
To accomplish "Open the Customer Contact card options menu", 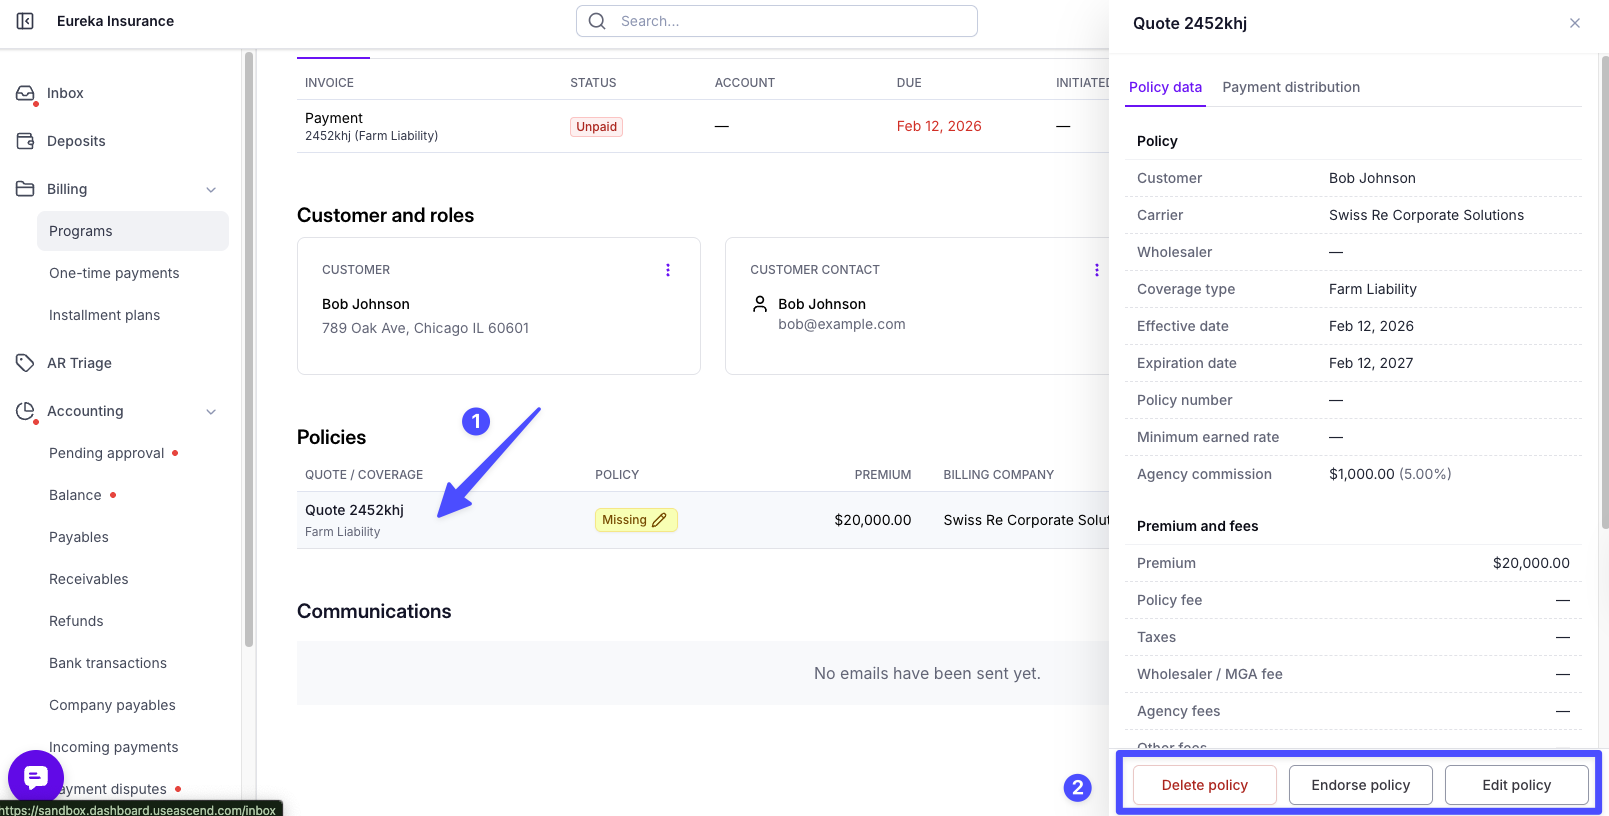I will pyautogui.click(x=1096, y=270).
